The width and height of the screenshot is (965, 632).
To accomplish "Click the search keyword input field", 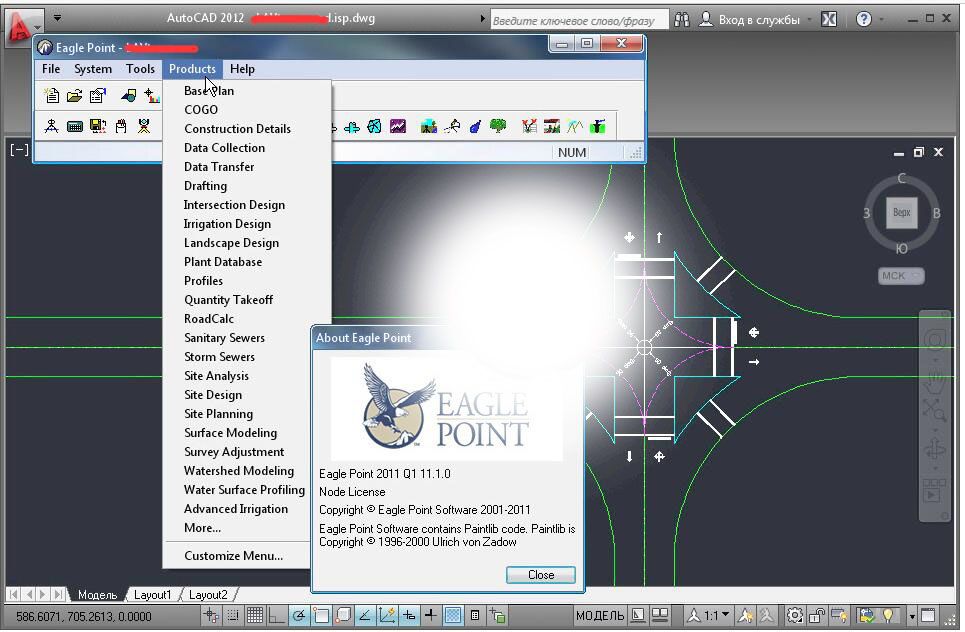I will click(579, 20).
